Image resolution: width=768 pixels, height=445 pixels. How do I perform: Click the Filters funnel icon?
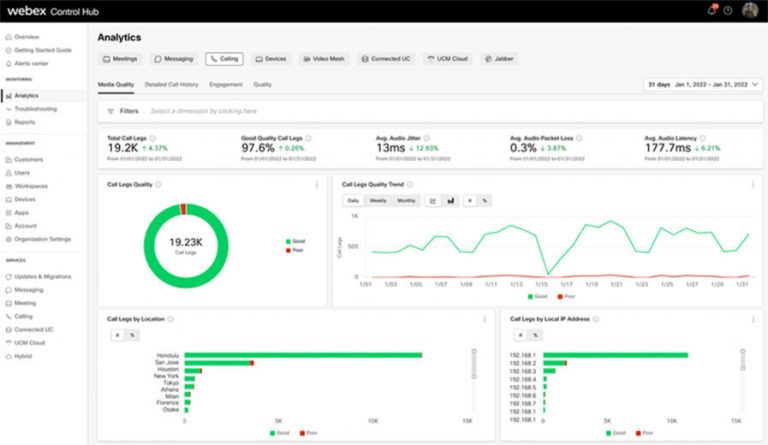pyautogui.click(x=110, y=111)
